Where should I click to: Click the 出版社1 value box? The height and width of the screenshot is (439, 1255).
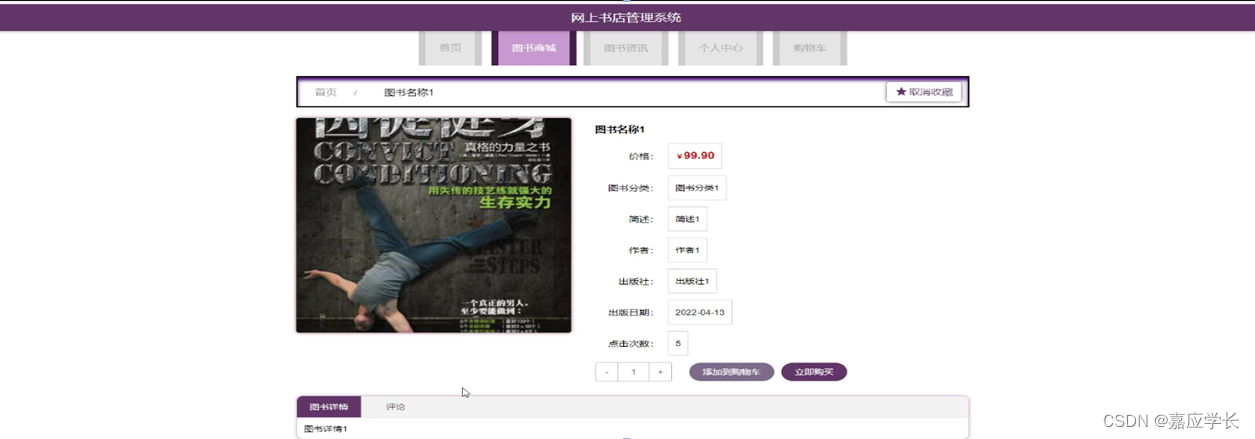tap(692, 281)
